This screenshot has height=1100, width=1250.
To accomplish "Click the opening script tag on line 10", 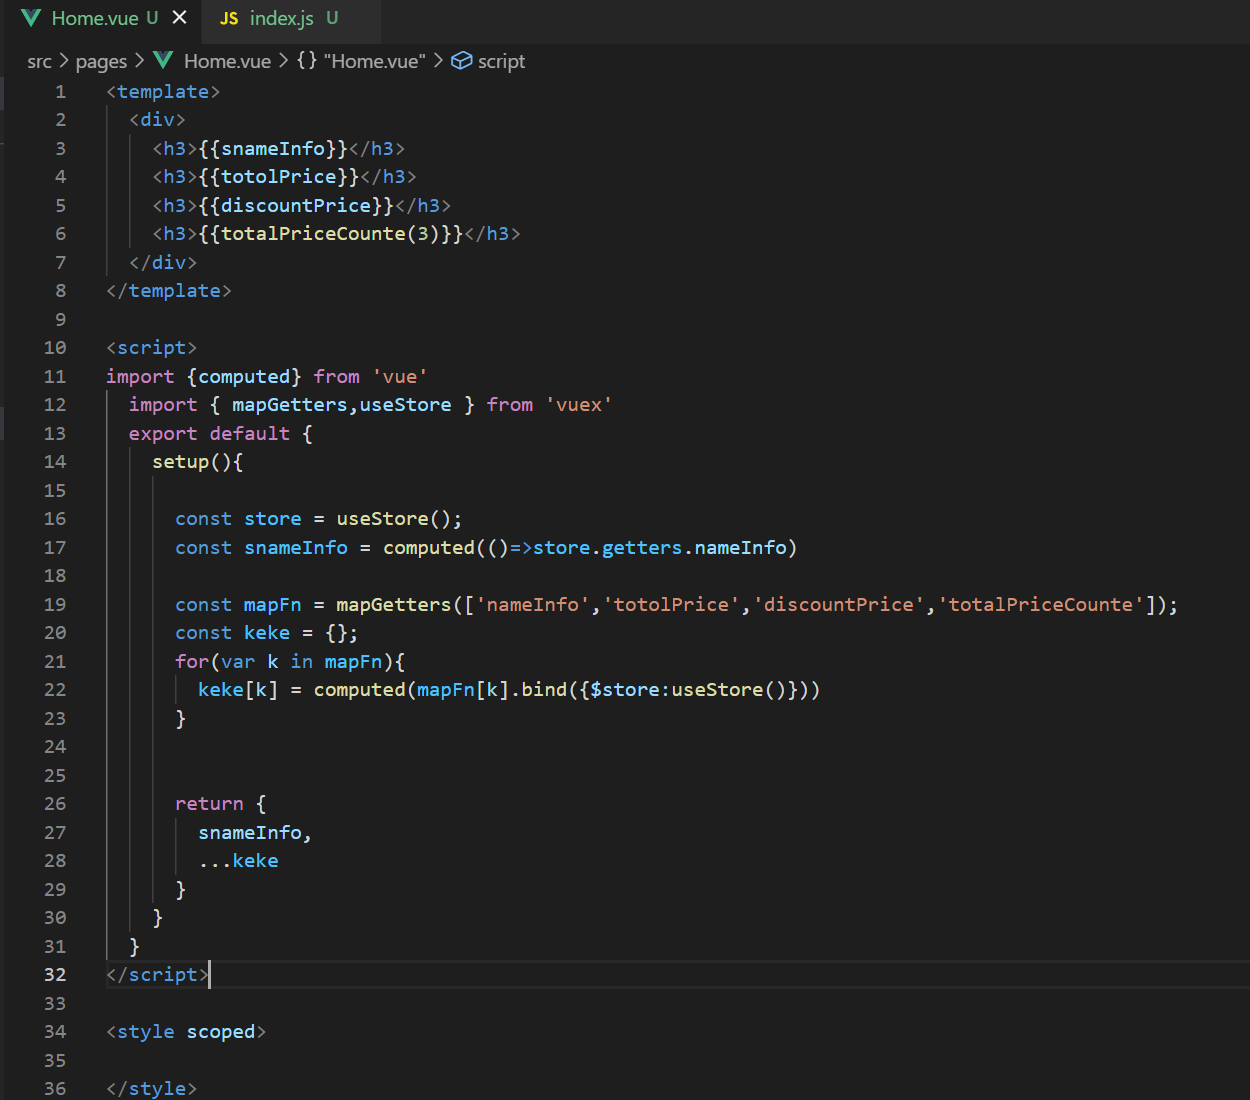I will point(152,348).
